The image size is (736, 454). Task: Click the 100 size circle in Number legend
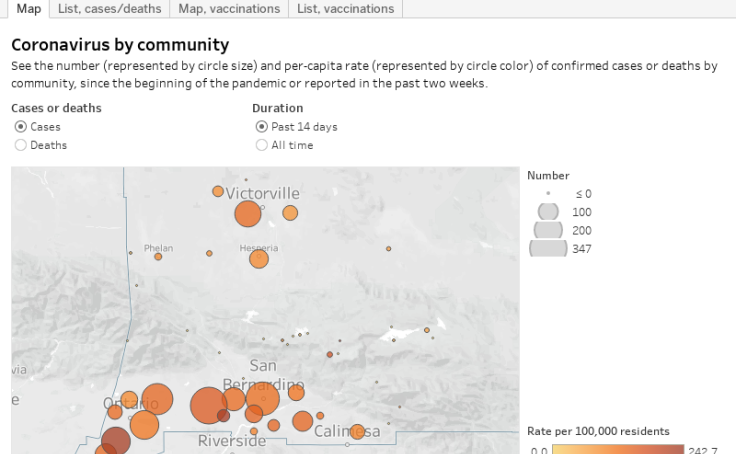[x=548, y=212]
